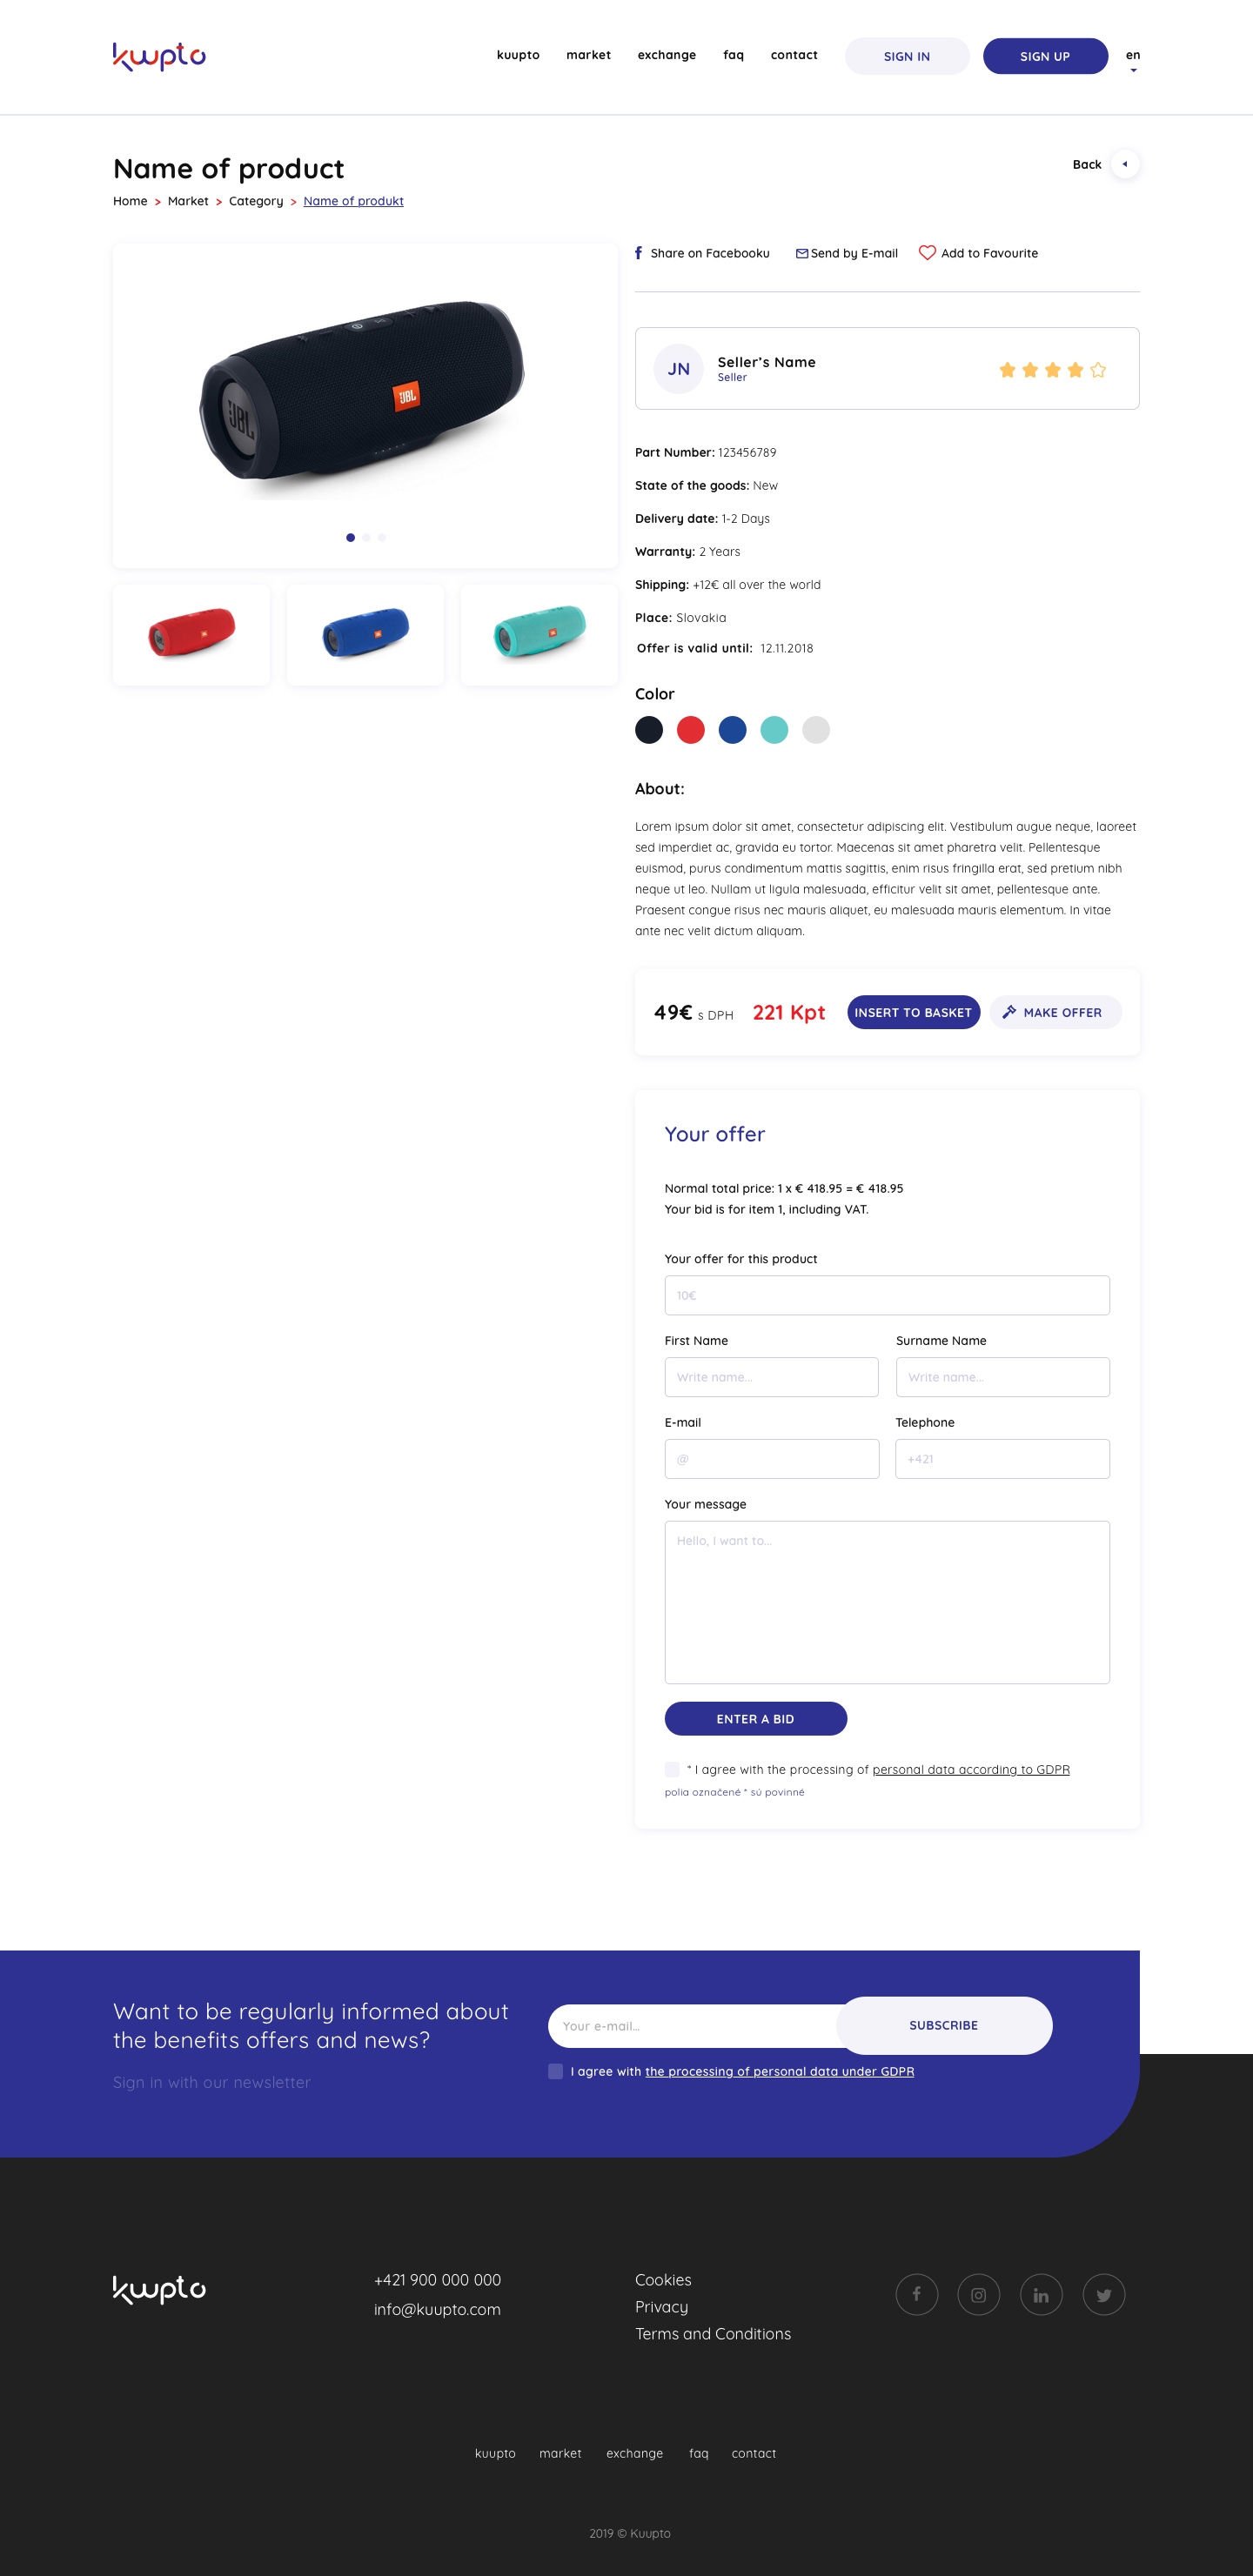This screenshot has height=2576, width=1253.
Task: Go to the market menu item in the header
Action: [588, 55]
